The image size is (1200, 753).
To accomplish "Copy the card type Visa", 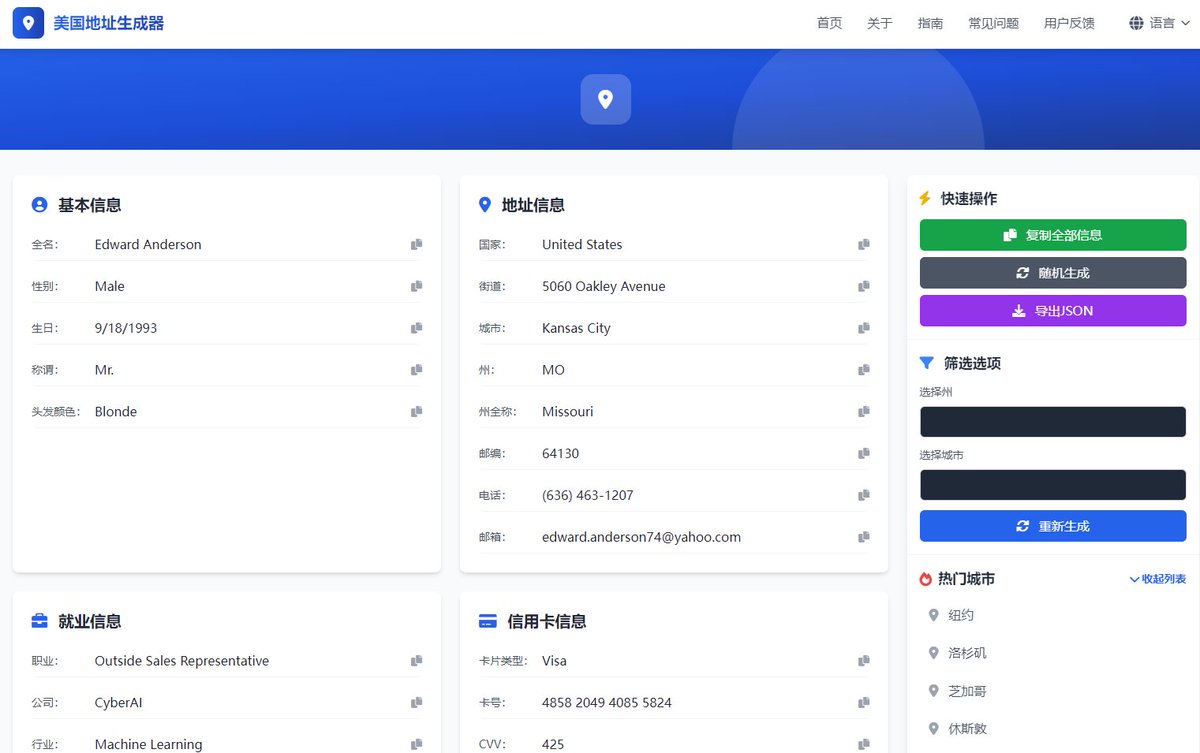I will (864, 661).
